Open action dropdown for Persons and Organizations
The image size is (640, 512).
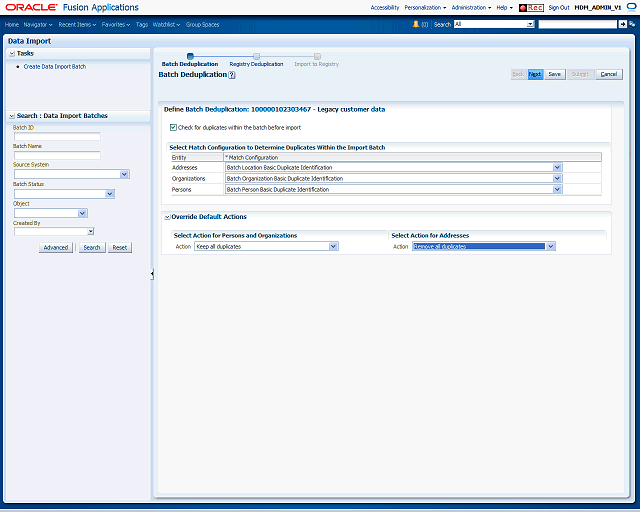tap(333, 246)
